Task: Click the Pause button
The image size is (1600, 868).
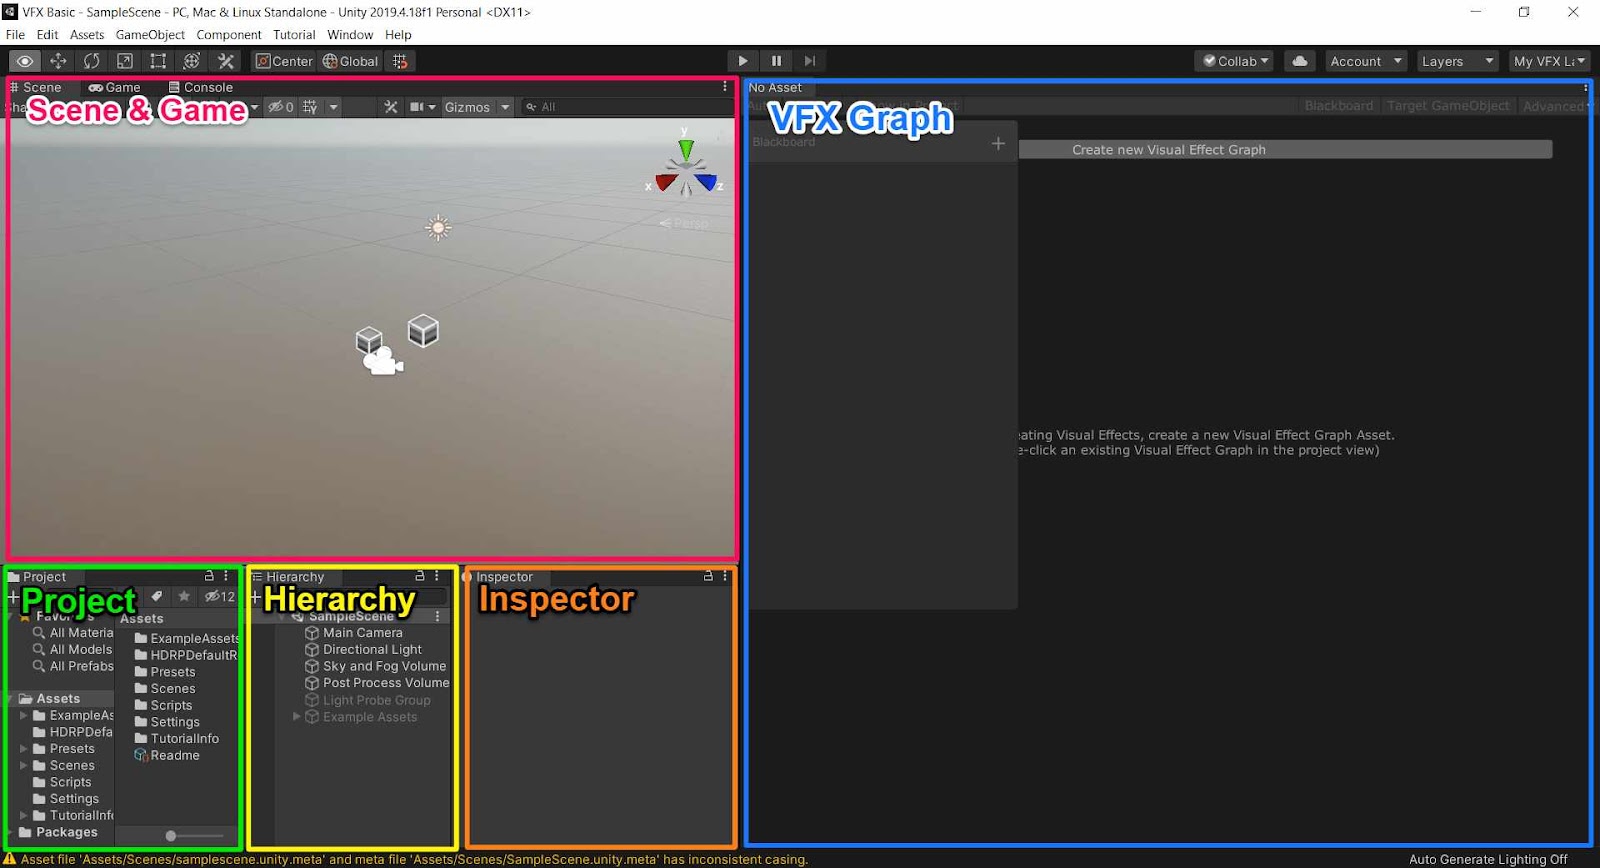Action: coord(776,61)
